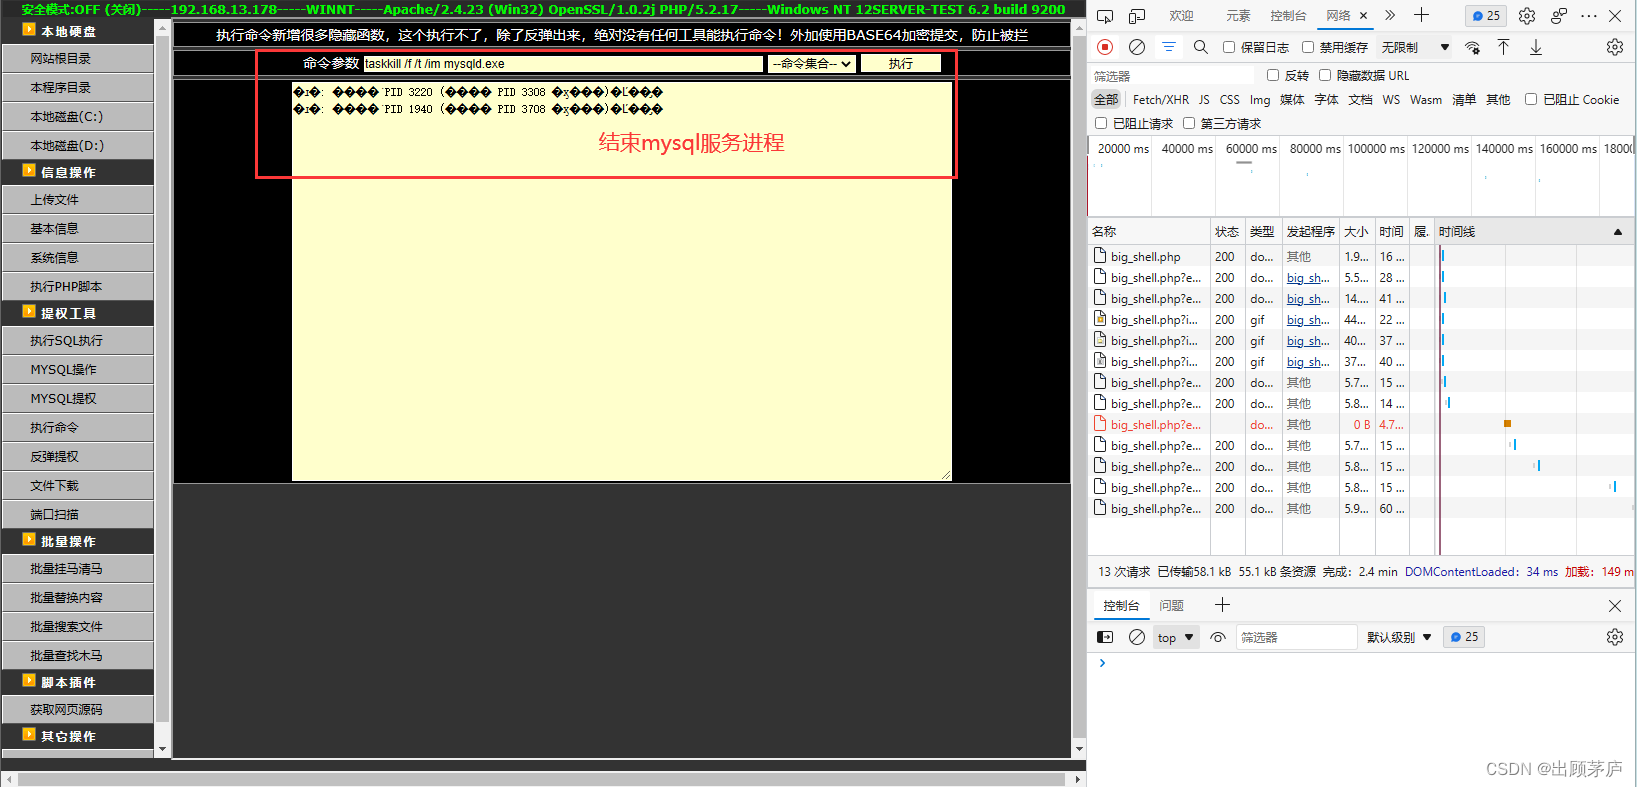Toggle device emulation icon in DevTools
This screenshot has height=787, width=1637.
point(1137,16)
